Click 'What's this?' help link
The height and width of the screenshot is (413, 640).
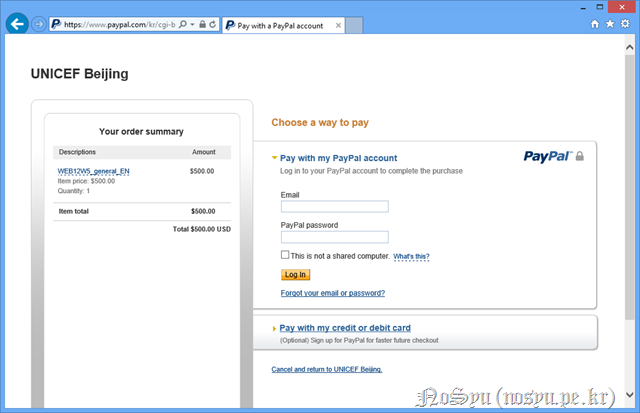(411, 257)
